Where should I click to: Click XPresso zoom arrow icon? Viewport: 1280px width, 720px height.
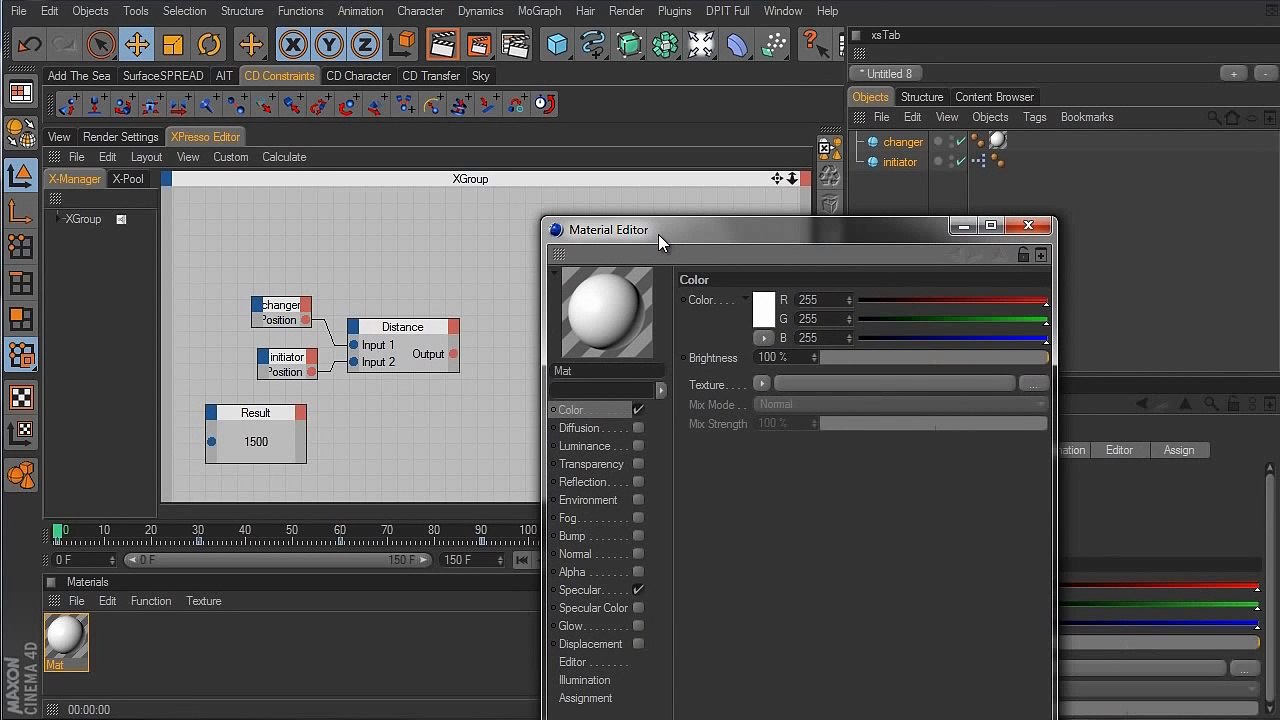[x=792, y=179]
